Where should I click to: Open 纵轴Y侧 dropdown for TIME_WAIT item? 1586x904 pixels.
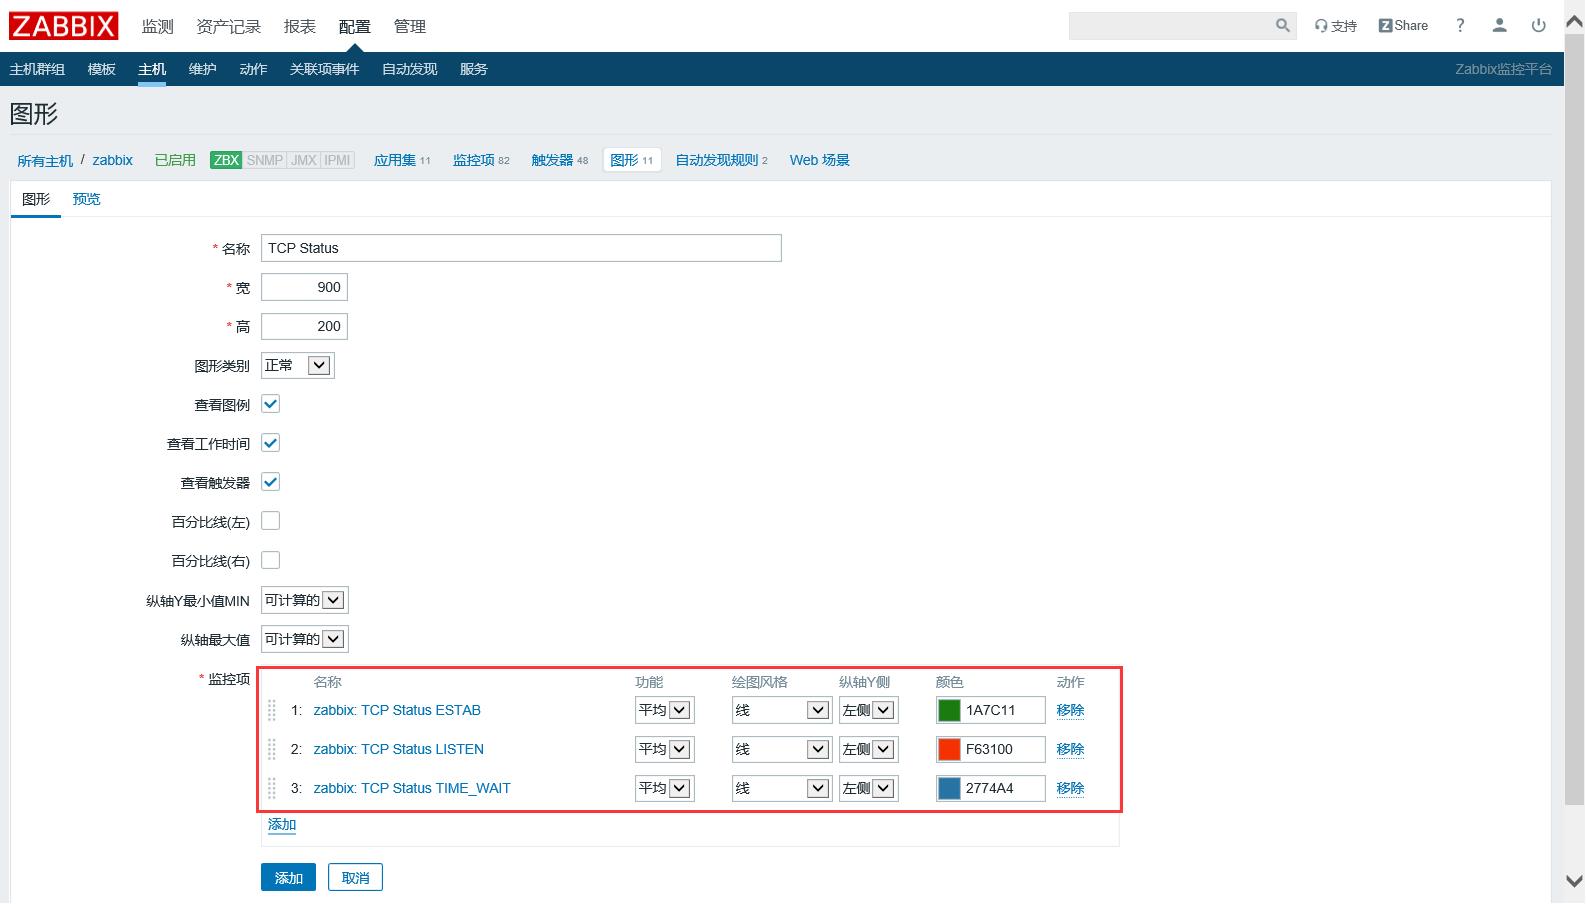(x=868, y=788)
